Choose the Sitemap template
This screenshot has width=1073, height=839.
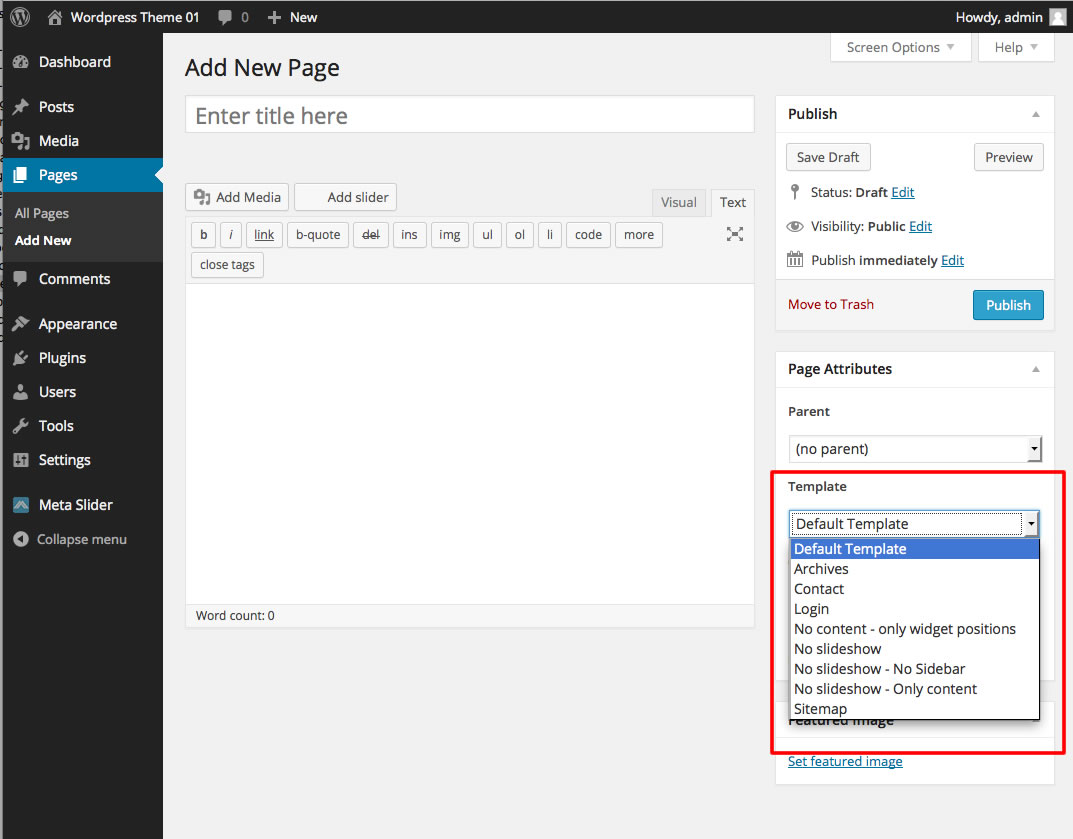point(914,709)
